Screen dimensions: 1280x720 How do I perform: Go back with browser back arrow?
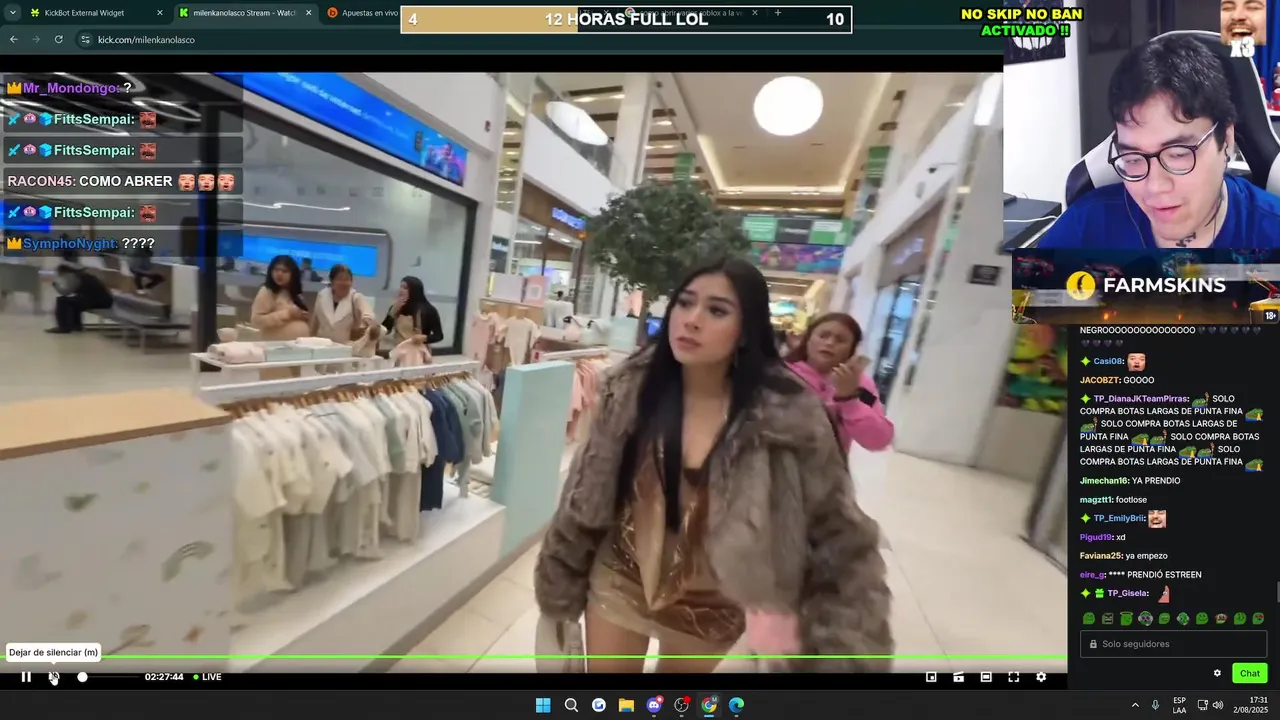(14, 39)
